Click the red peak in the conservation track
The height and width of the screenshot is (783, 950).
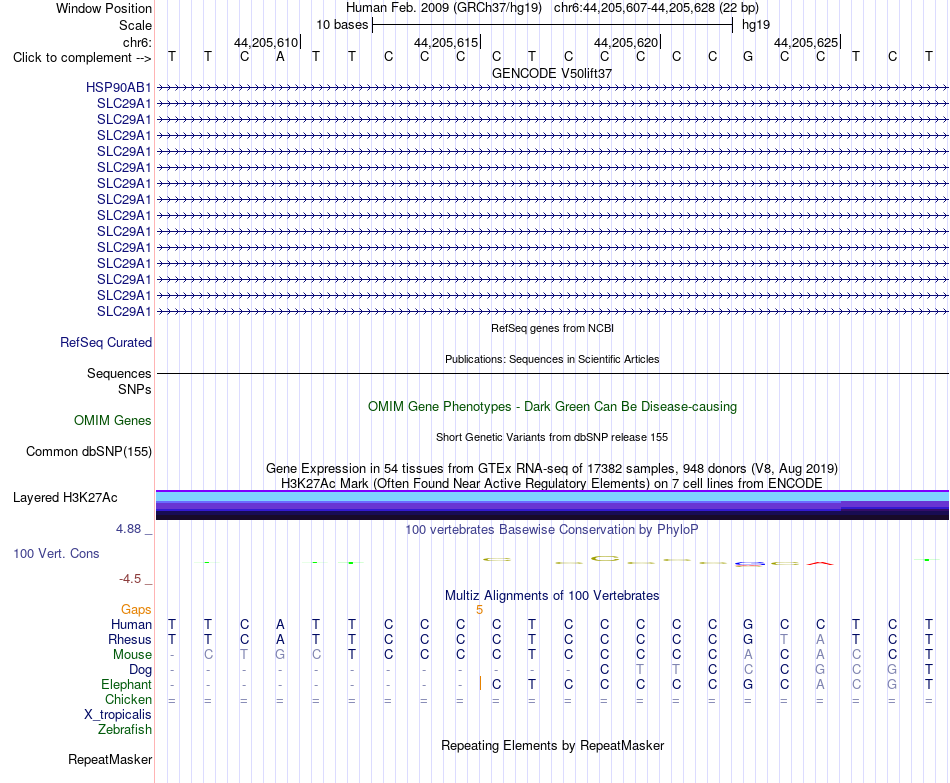pyautogui.click(x=820, y=563)
